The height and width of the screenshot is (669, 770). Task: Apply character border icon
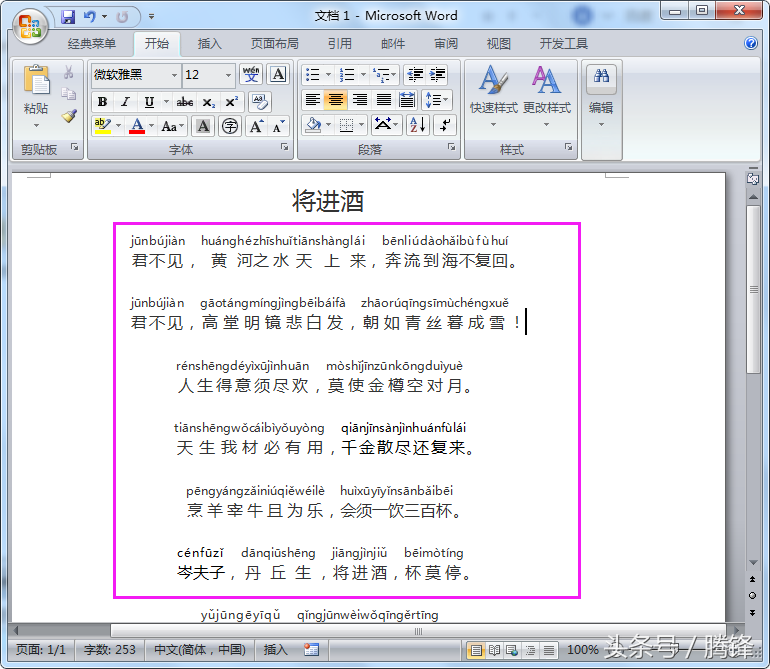coord(278,75)
